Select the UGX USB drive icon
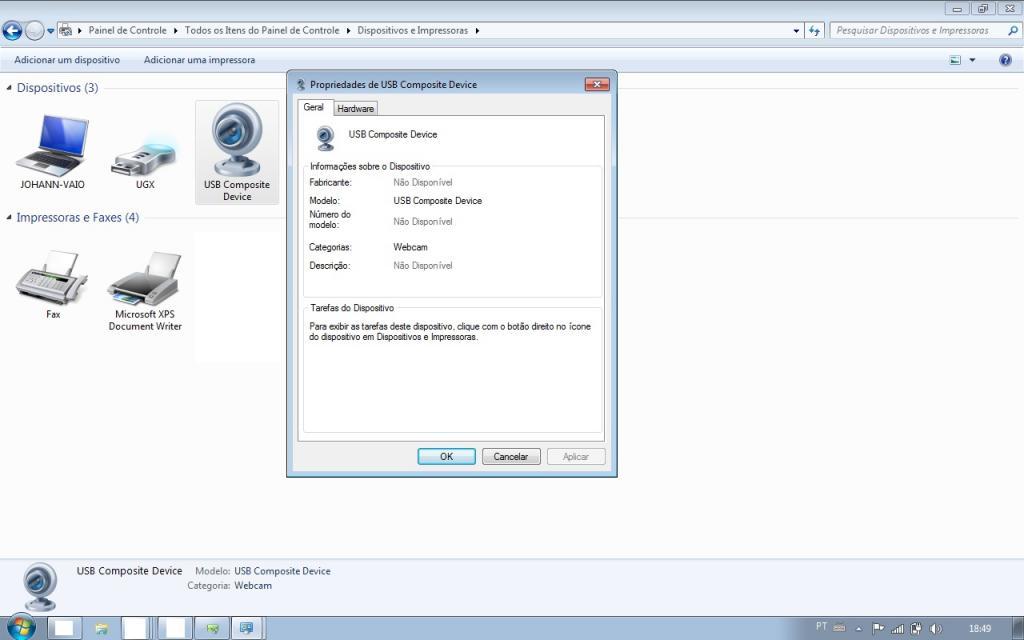Image resolution: width=1024 pixels, height=640 pixels. (144, 159)
